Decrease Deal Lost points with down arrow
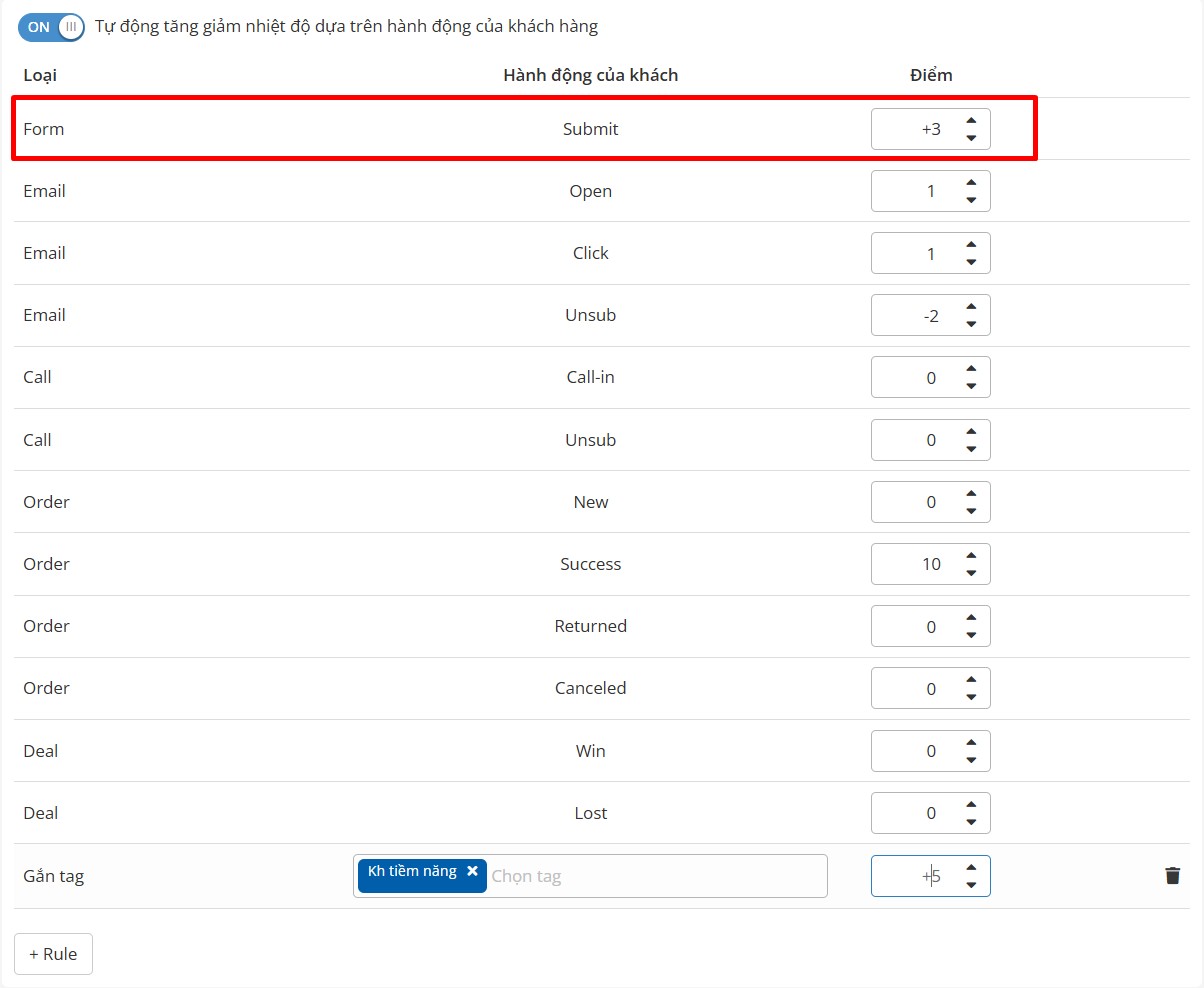The width and height of the screenshot is (1204, 988). coord(970,822)
